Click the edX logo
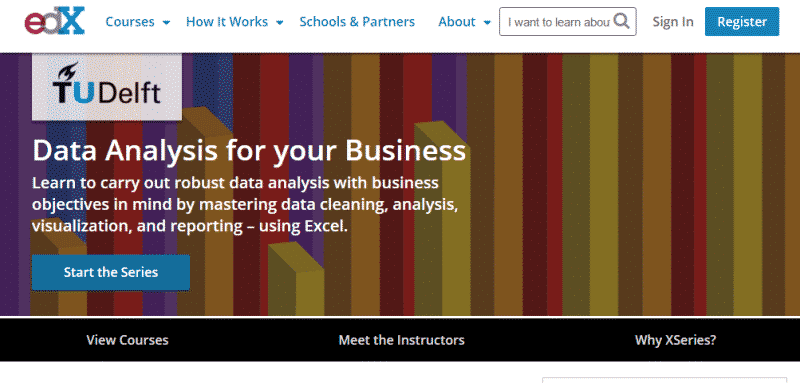800x383 pixels. (55, 21)
